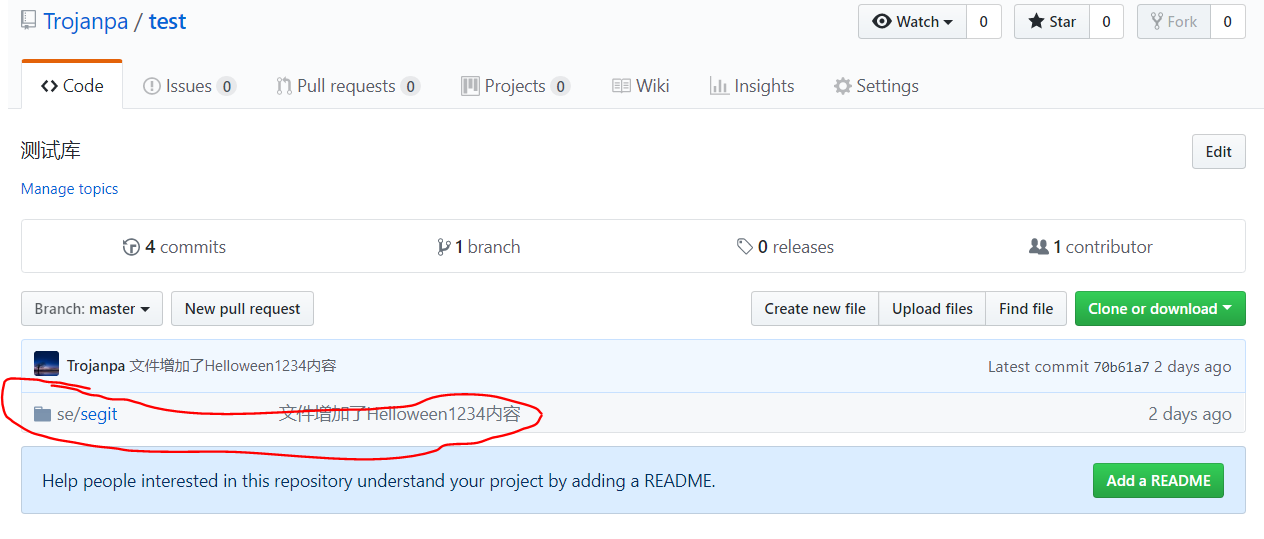View the 1 contributor page

1091,247
